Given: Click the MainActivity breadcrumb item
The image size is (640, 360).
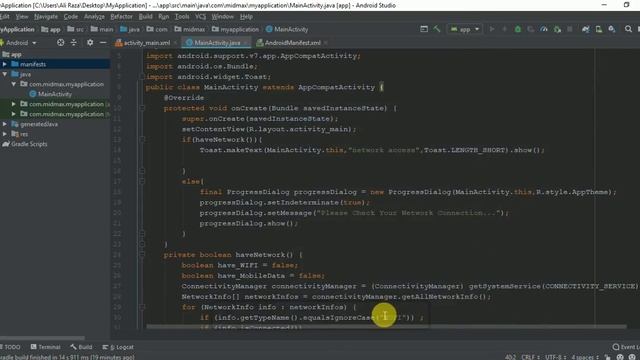Looking at the screenshot, I should 287,29.
